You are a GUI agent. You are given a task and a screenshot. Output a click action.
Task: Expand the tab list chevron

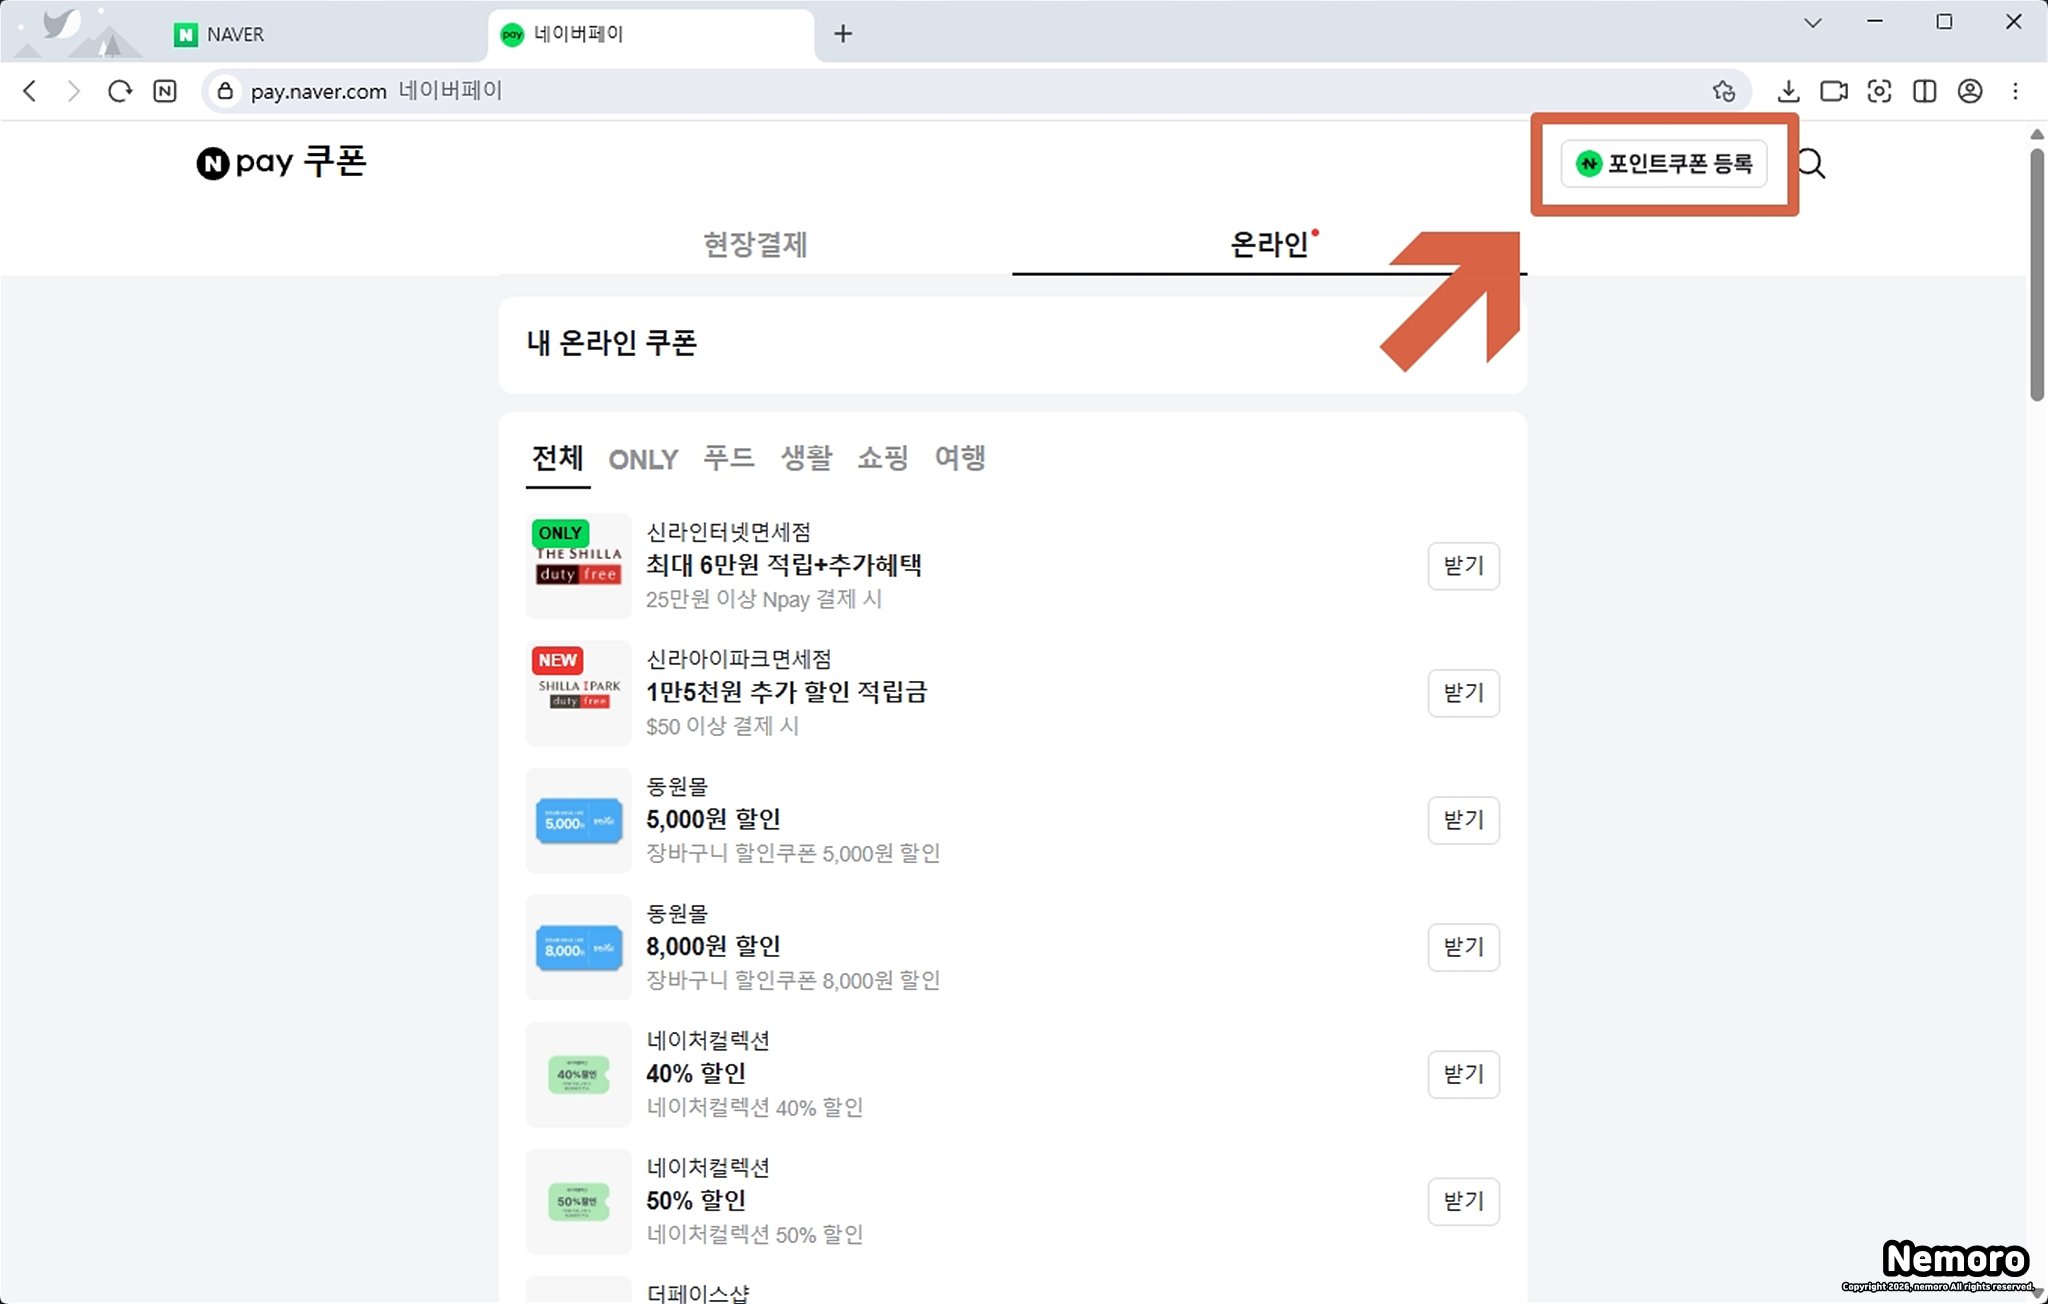click(1812, 22)
